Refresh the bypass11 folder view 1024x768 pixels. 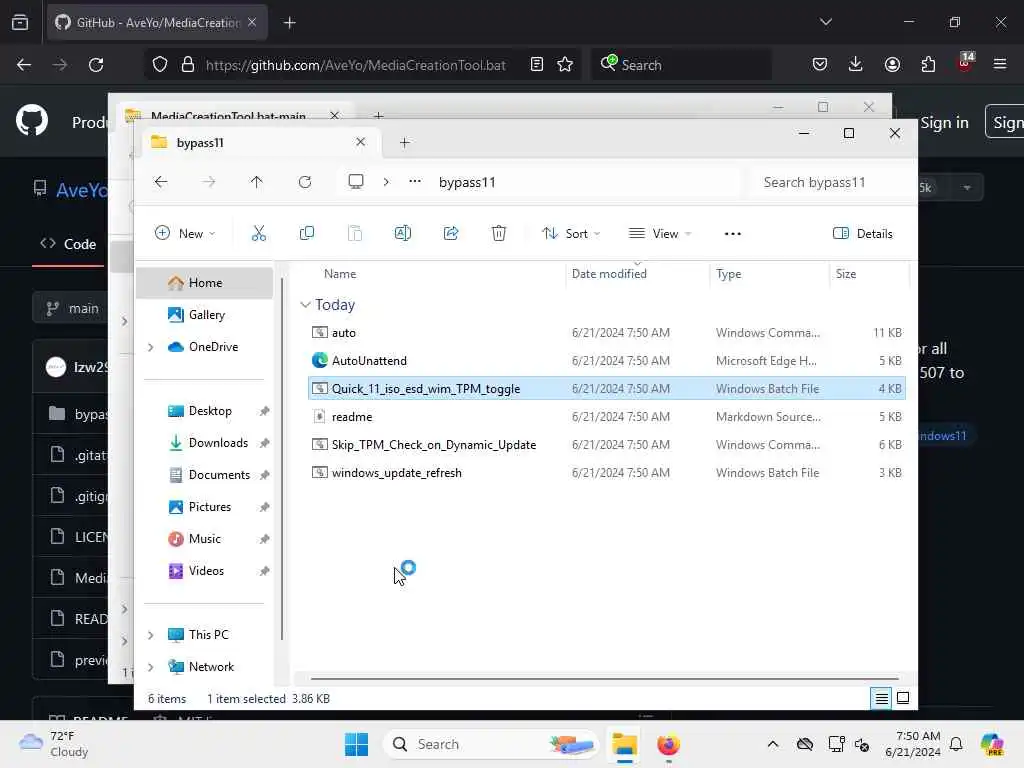coord(305,182)
